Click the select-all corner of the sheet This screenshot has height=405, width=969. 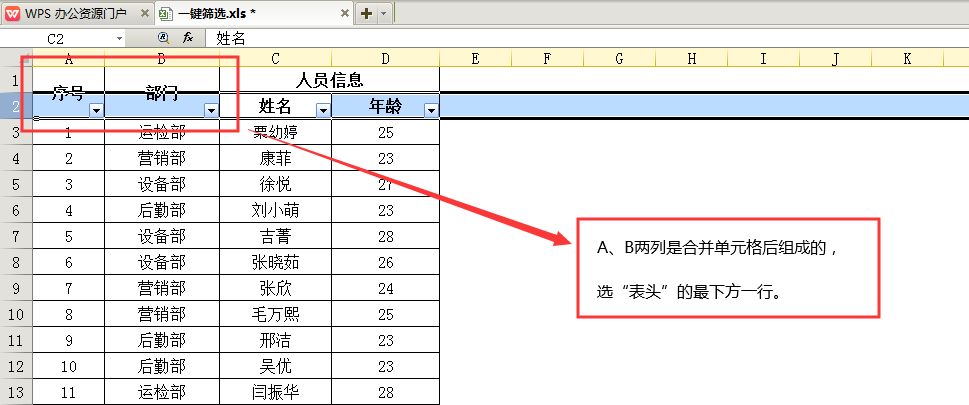point(16,58)
